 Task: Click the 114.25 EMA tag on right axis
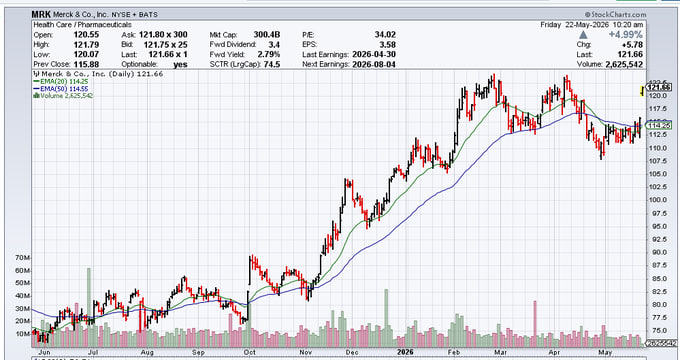[x=659, y=126]
